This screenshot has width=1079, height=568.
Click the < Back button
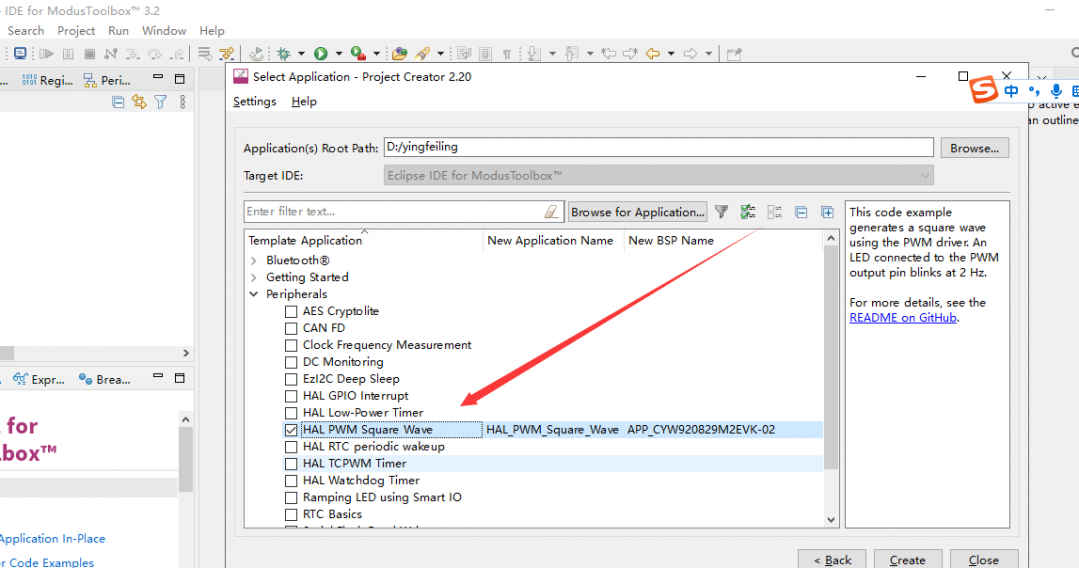(x=833, y=560)
